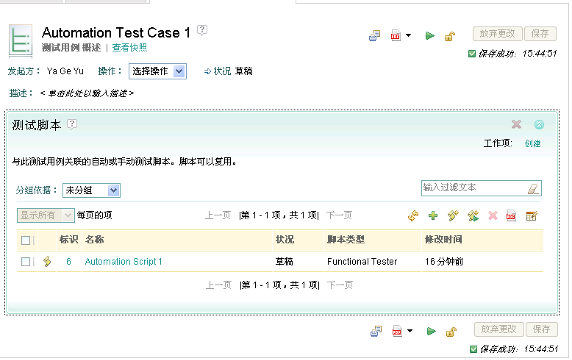Click the PDF export icon at top
The image size is (572, 360).
click(x=396, y=35)
